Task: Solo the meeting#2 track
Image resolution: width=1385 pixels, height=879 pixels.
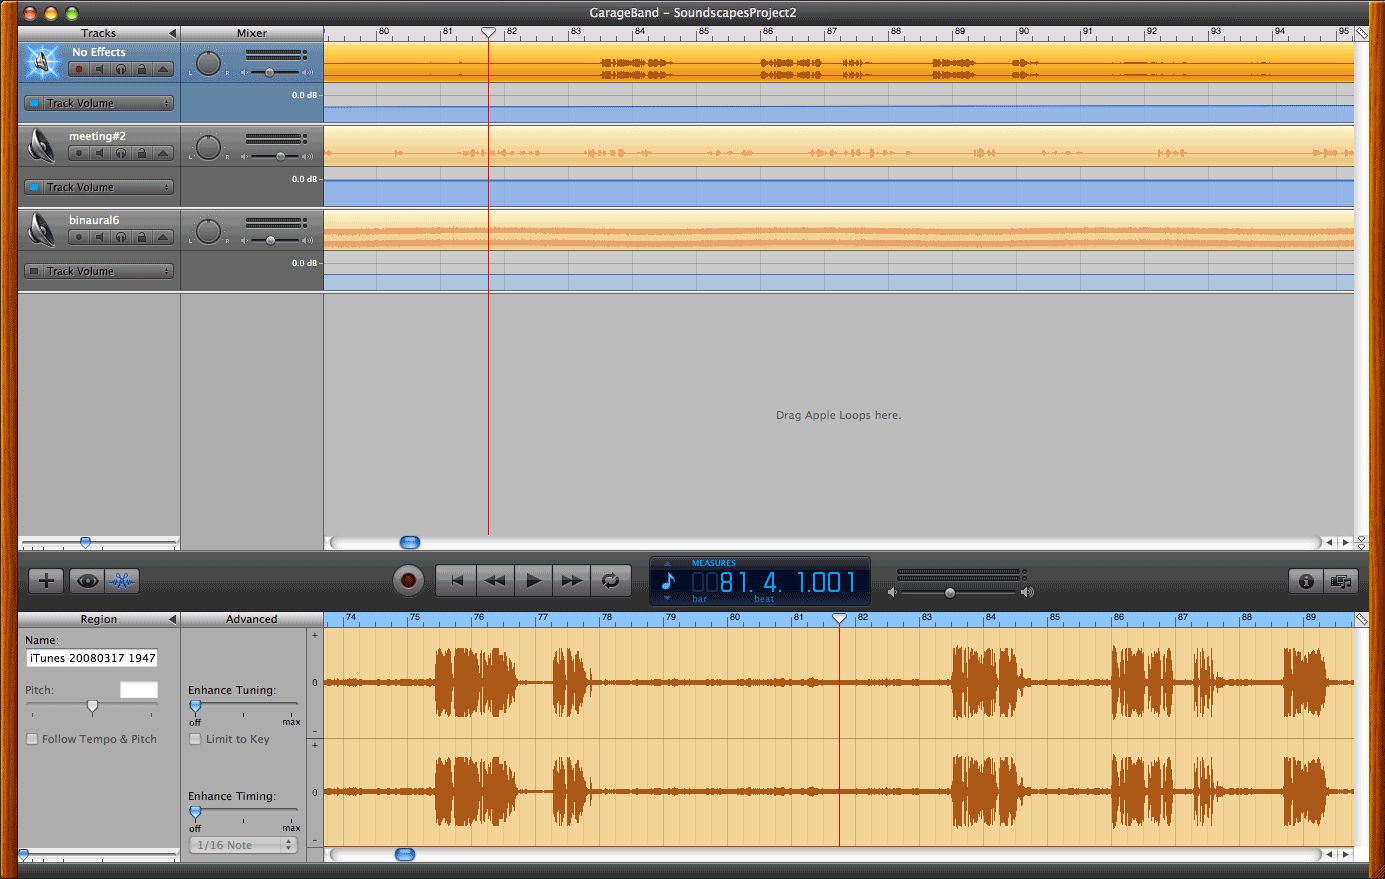Action: [121, 153]
